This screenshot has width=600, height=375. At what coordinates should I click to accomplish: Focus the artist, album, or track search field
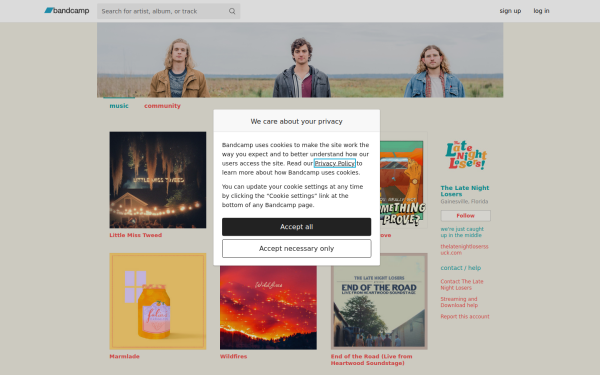pyautogui.click(x=168, y=11)
